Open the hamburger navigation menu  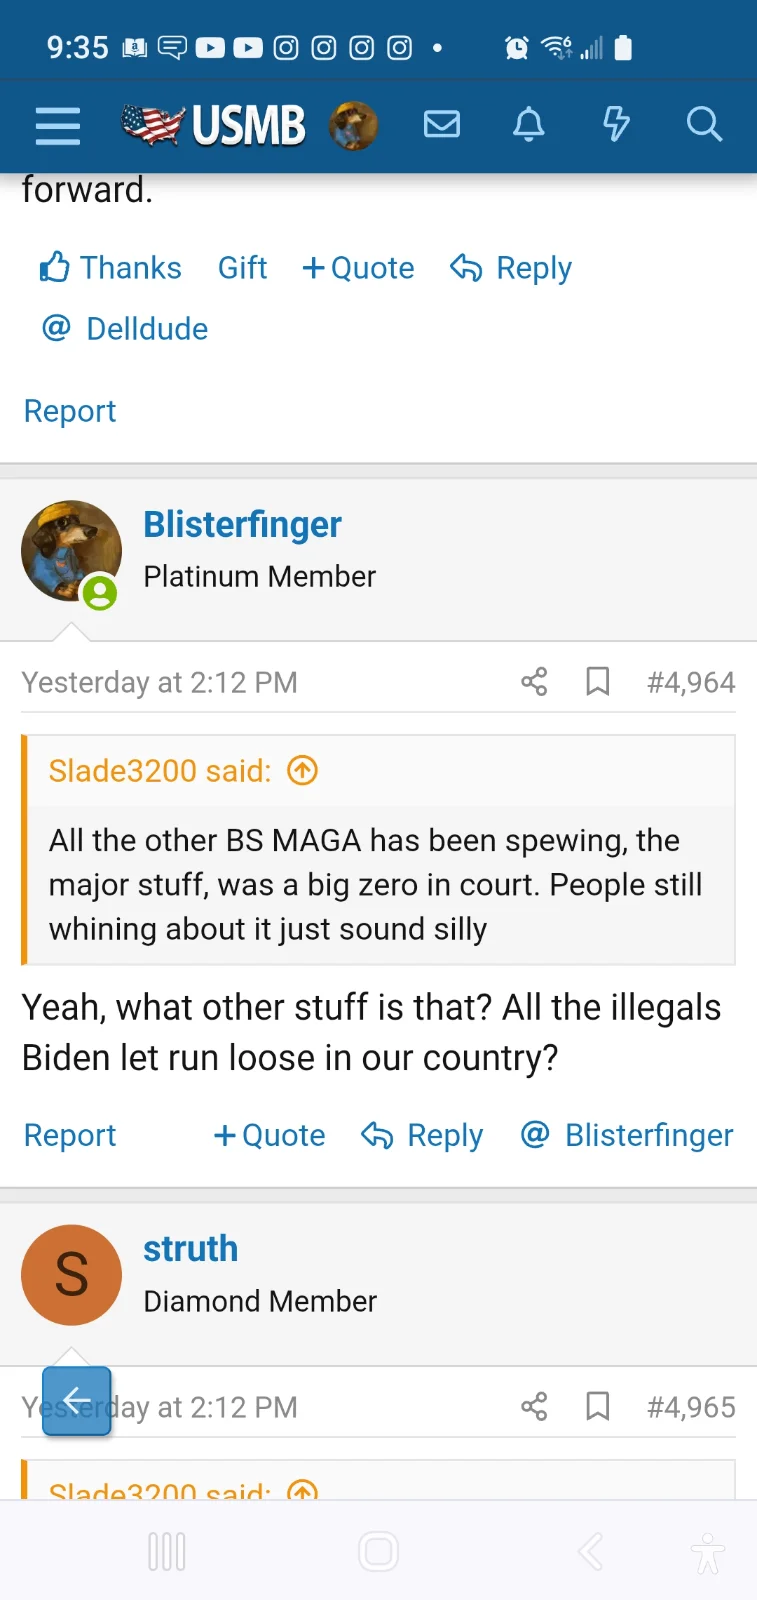point(57,125)
